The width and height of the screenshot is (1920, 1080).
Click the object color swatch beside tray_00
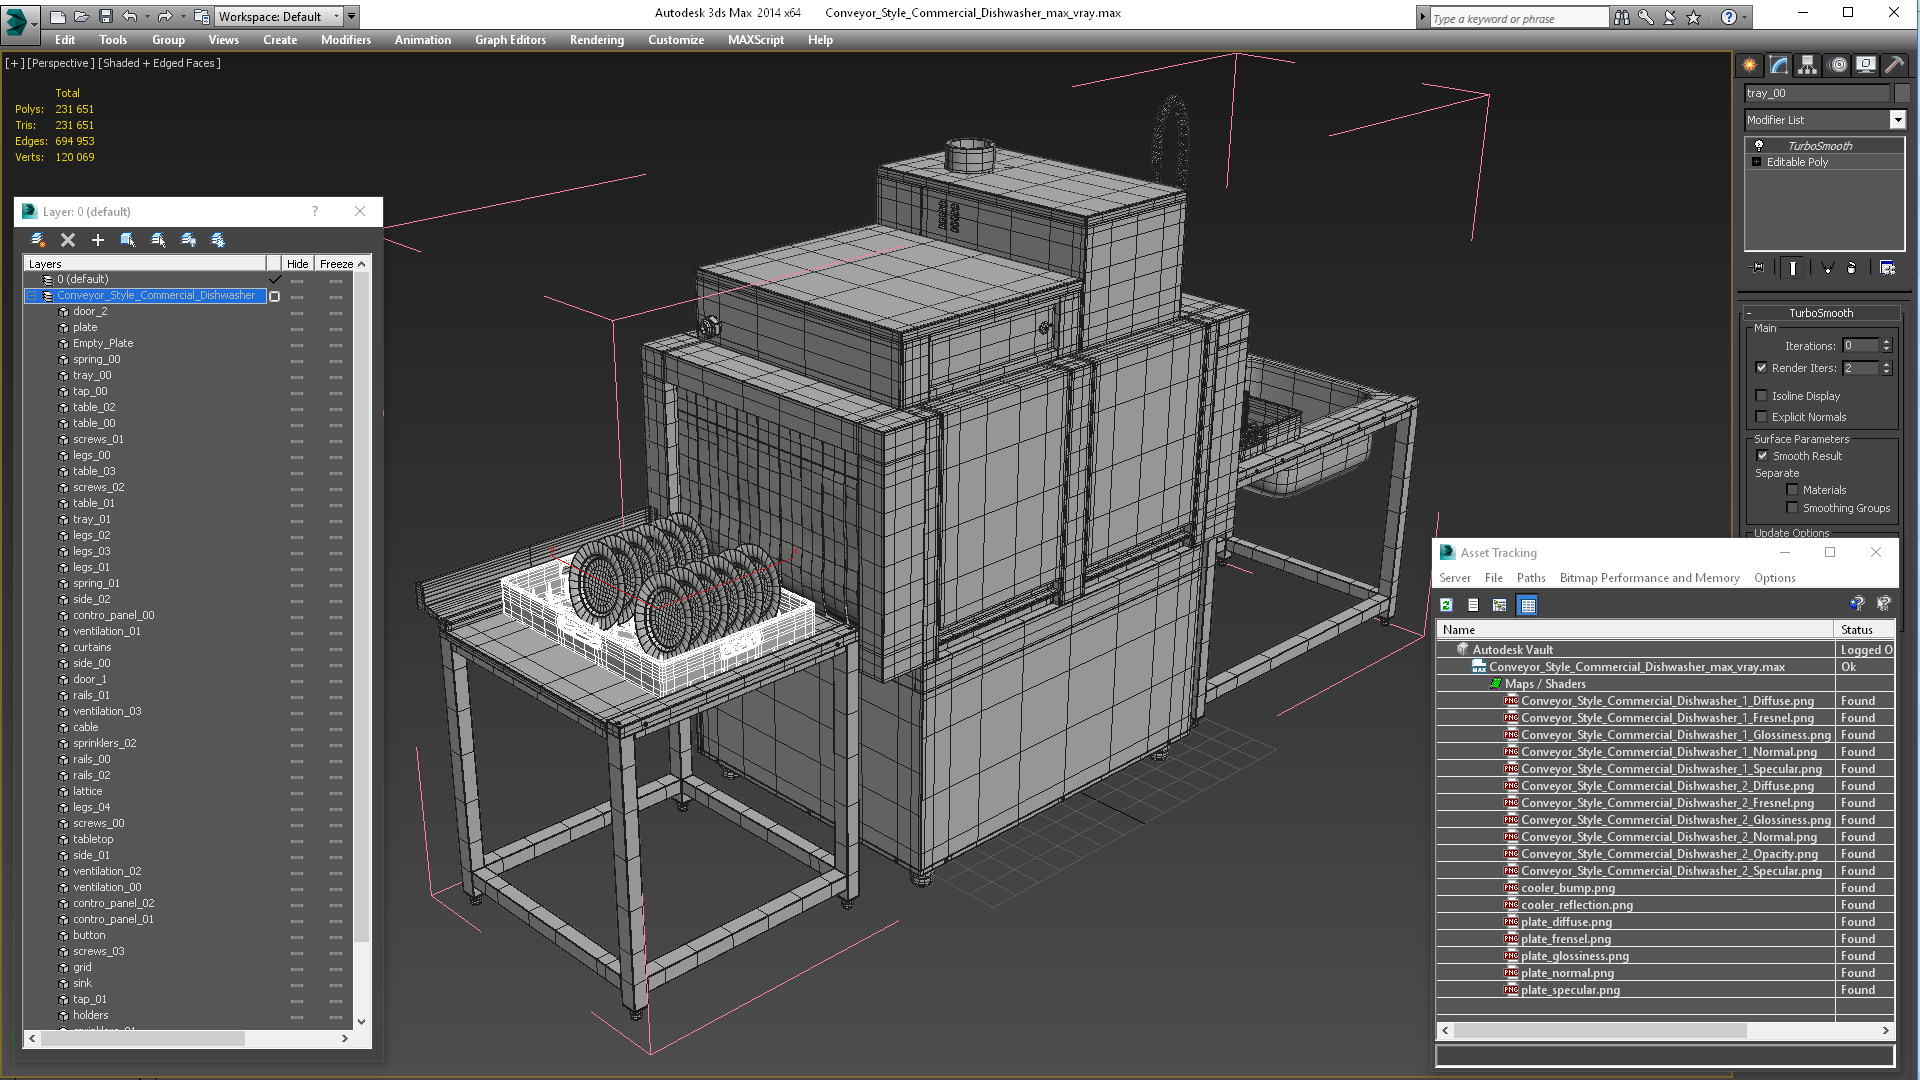click(1902, 93)
